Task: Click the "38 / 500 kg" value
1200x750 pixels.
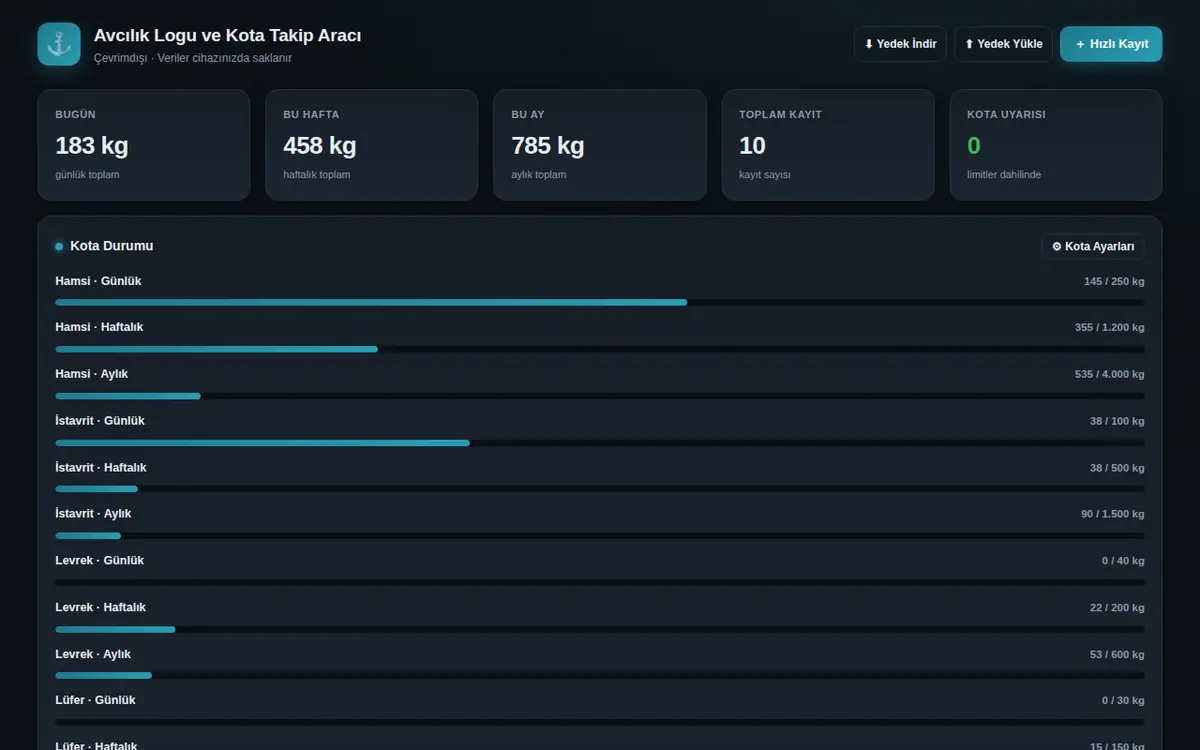Action: pyautogui.click(x=1117, y=468)
